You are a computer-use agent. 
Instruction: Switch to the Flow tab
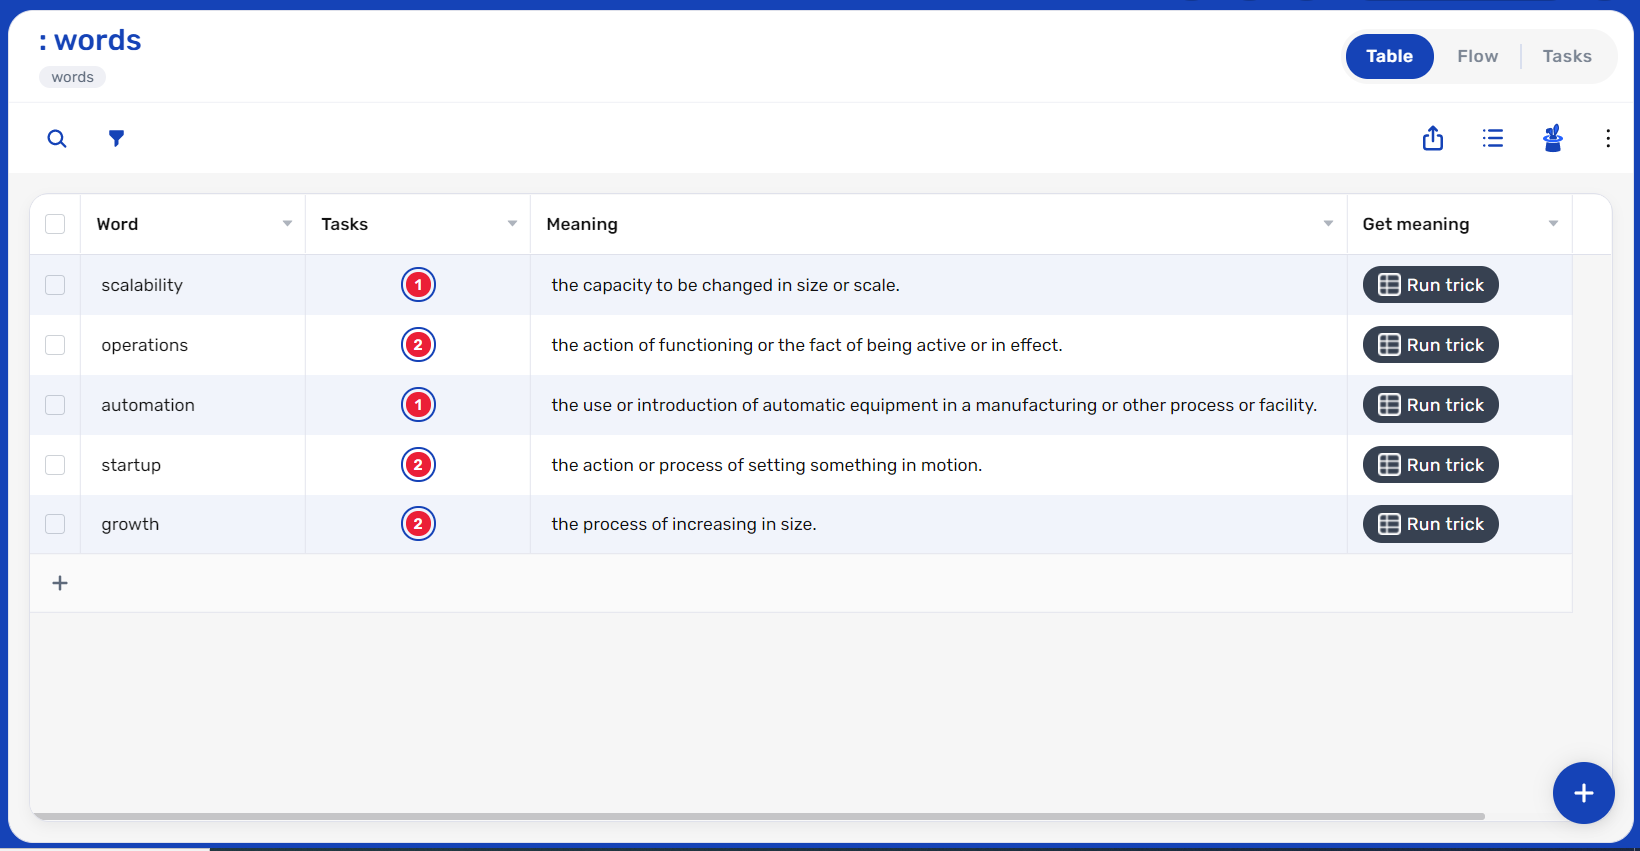[x=1477, y=57]
